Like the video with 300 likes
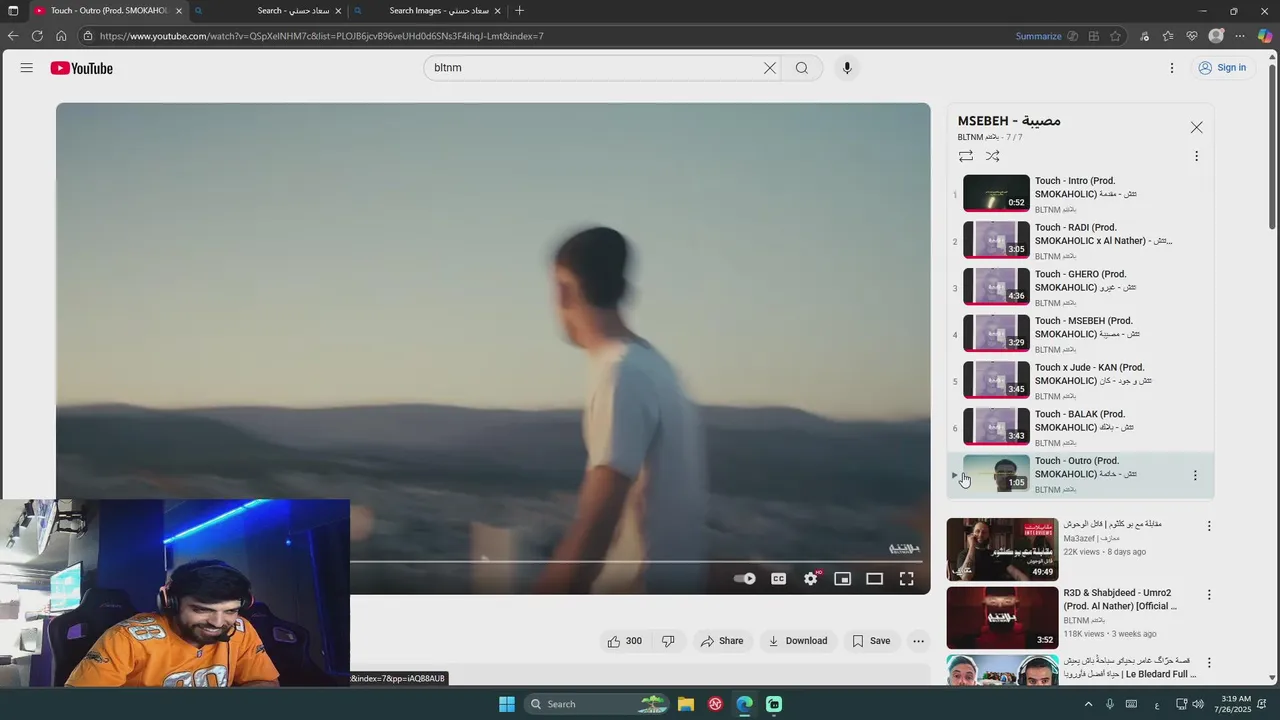This screenshot has height=720, width=1280. [x=625, y=641]
